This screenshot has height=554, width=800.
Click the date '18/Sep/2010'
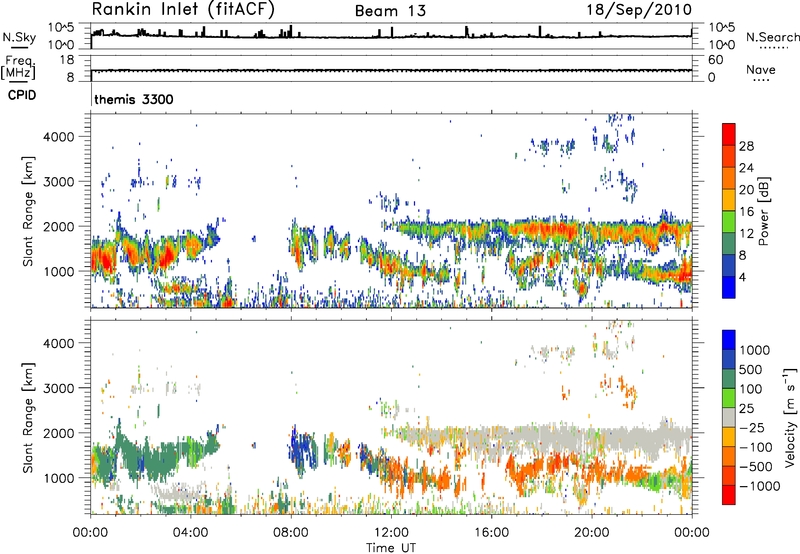(639, 10)
